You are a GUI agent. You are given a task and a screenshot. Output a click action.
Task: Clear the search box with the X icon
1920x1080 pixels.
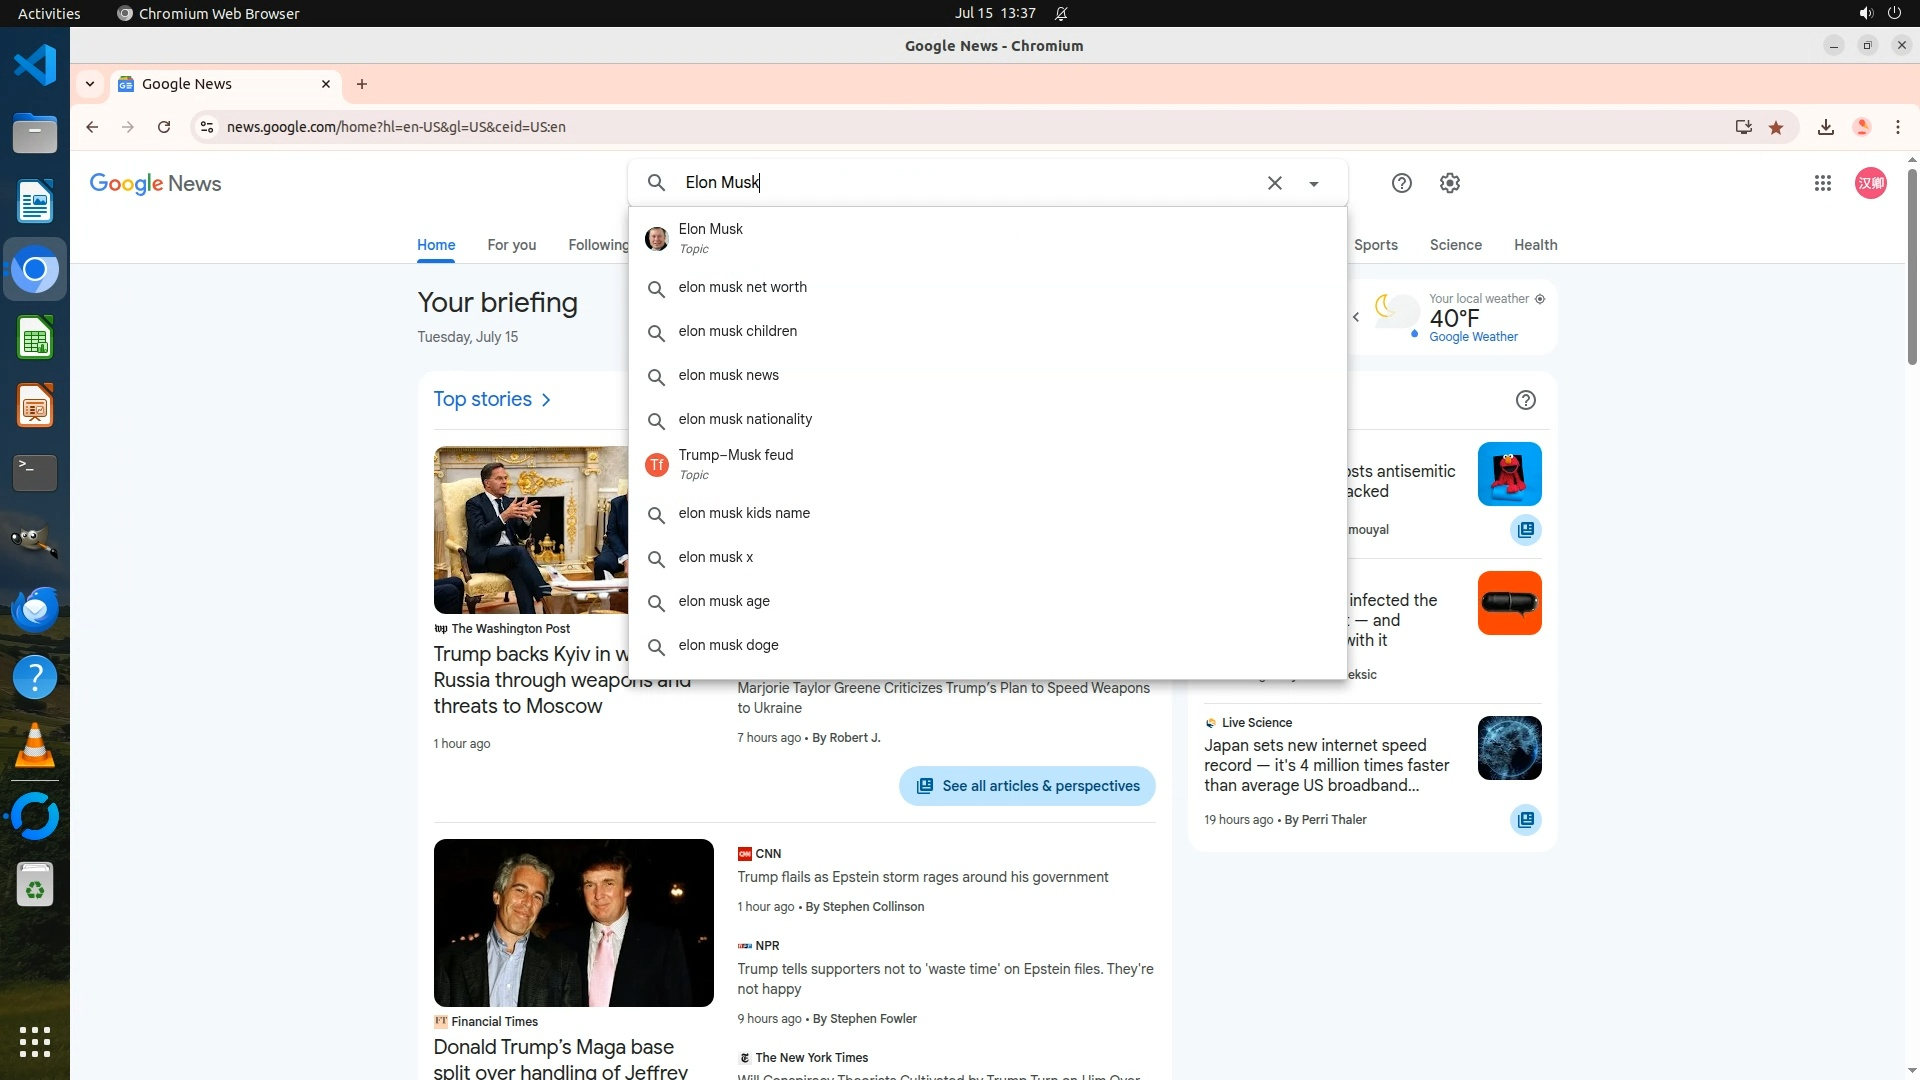click(x=1274, y=183)
